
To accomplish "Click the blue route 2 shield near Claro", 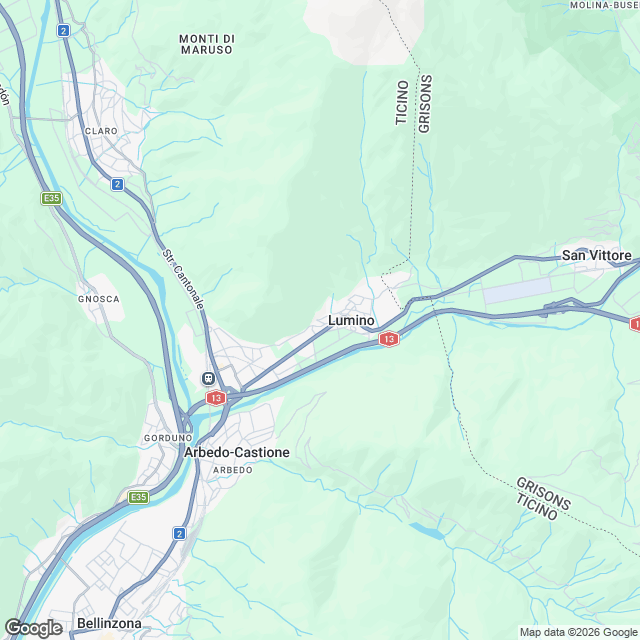I will [x=117, y=184].
